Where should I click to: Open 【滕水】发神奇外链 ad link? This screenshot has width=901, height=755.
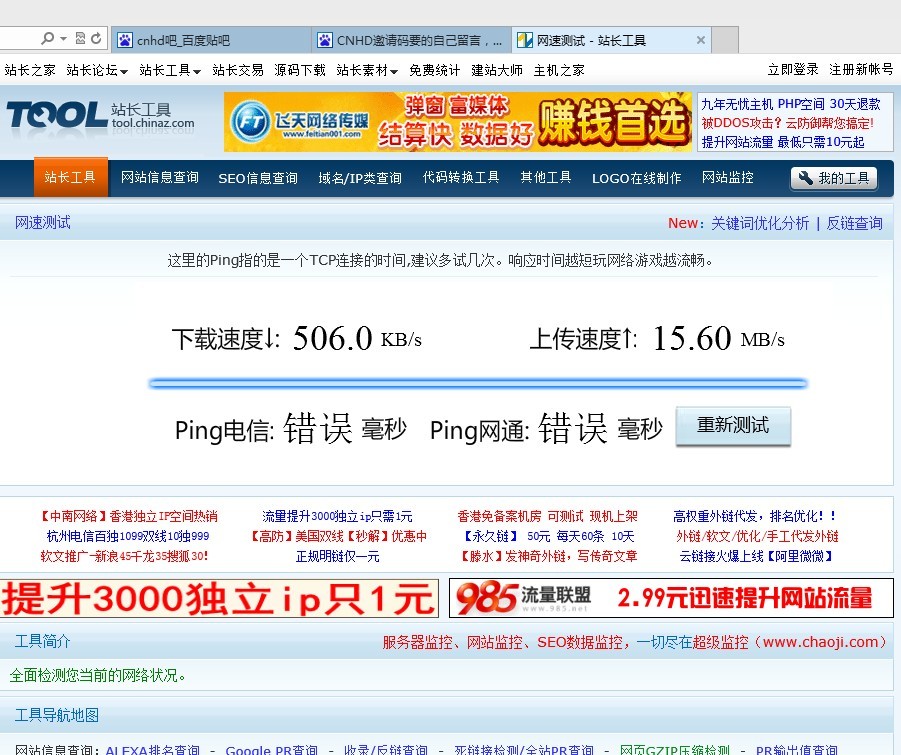[548, 556]
